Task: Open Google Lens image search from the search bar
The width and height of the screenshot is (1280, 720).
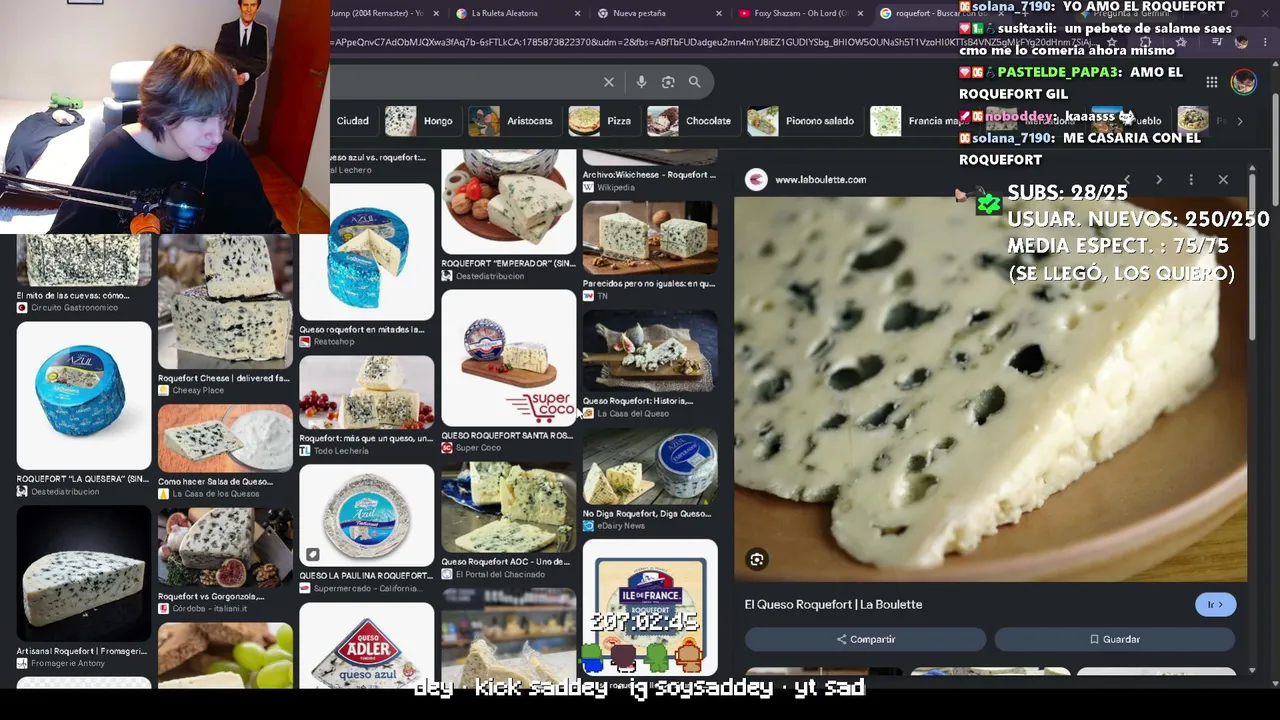Action: pyautogui.click(x=668, y=82)
